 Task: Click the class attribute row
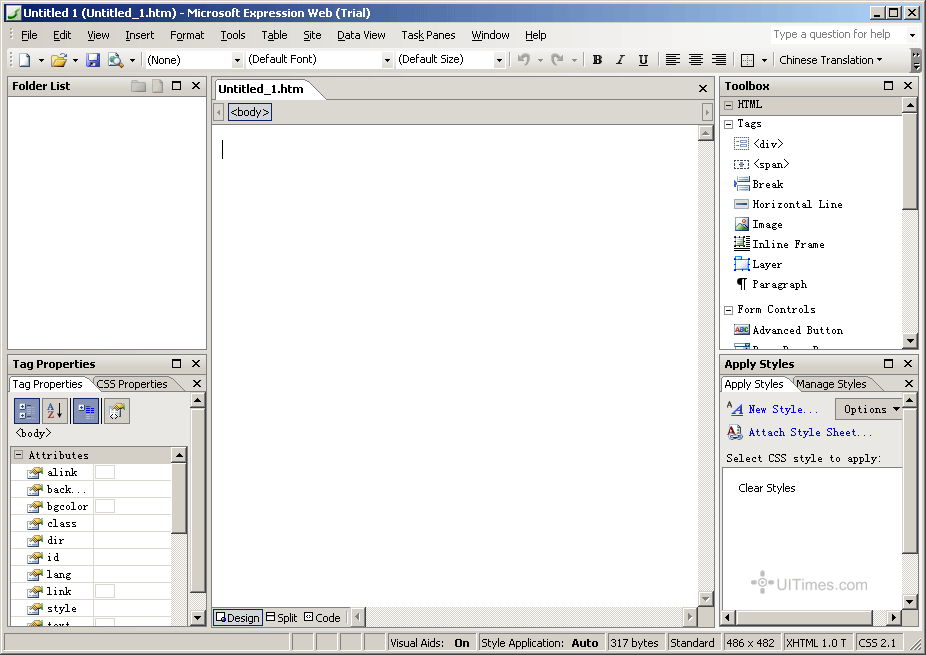91,523
